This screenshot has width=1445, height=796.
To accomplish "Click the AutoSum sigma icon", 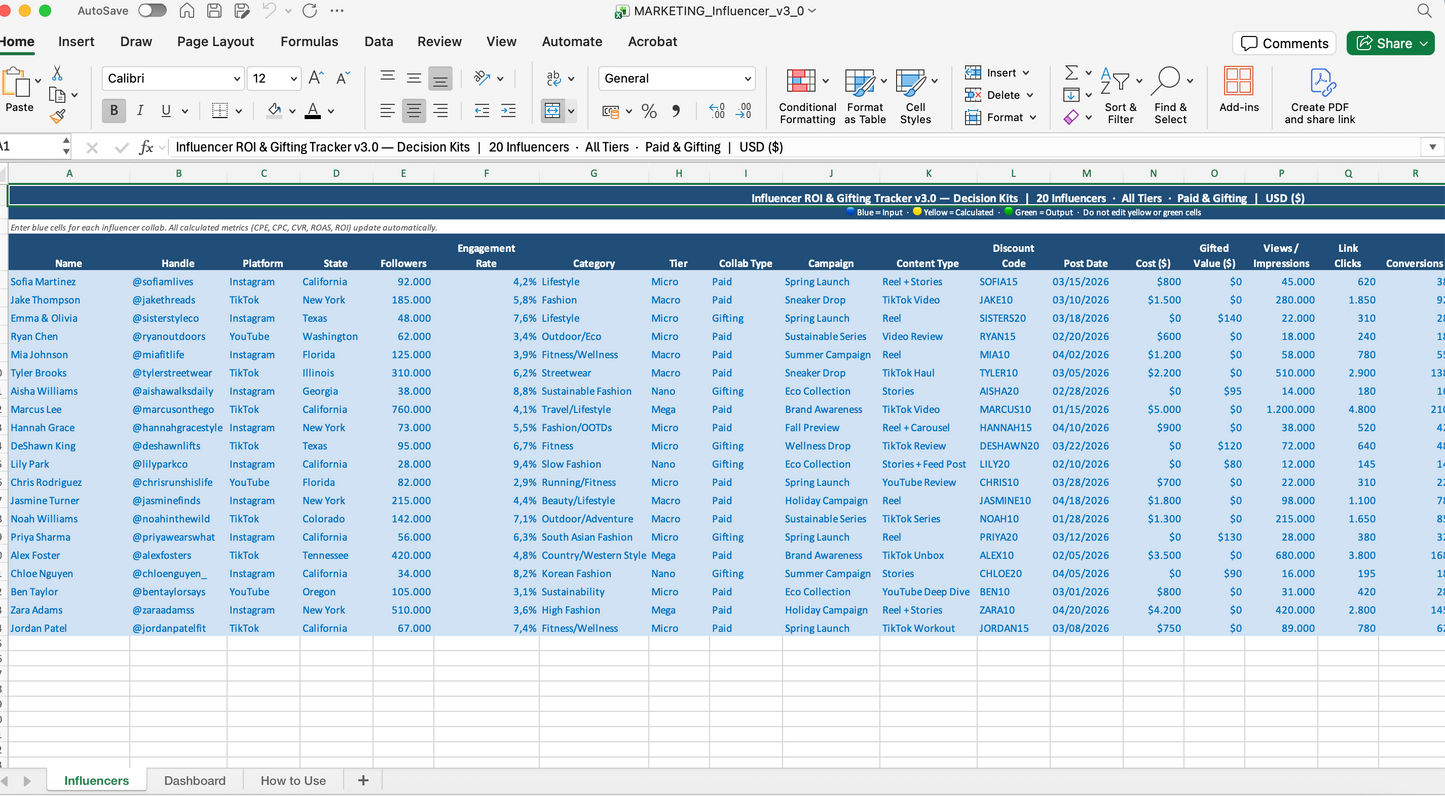I will tap(1071, 73).
